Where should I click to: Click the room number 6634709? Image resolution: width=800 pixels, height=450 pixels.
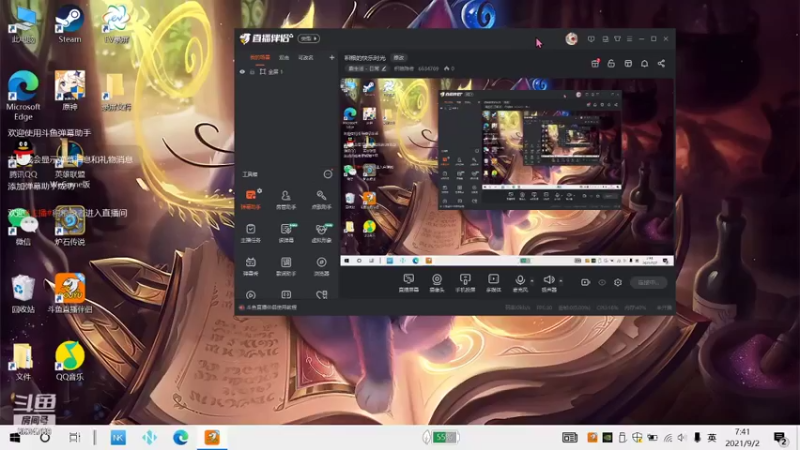(x=428, y=68)
